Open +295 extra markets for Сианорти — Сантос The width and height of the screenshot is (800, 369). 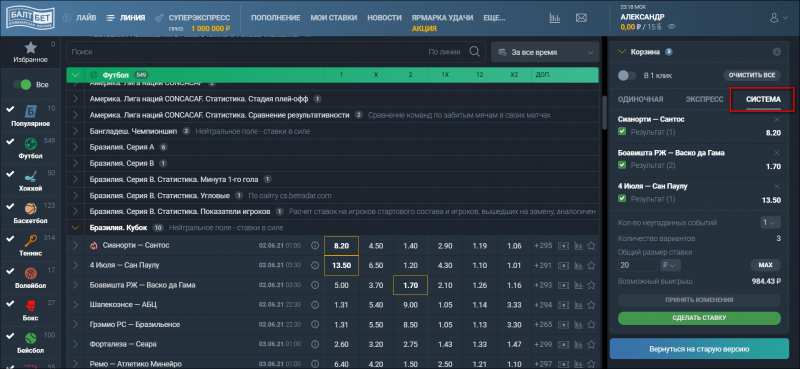pyautogui.click(x=543, y=245)
